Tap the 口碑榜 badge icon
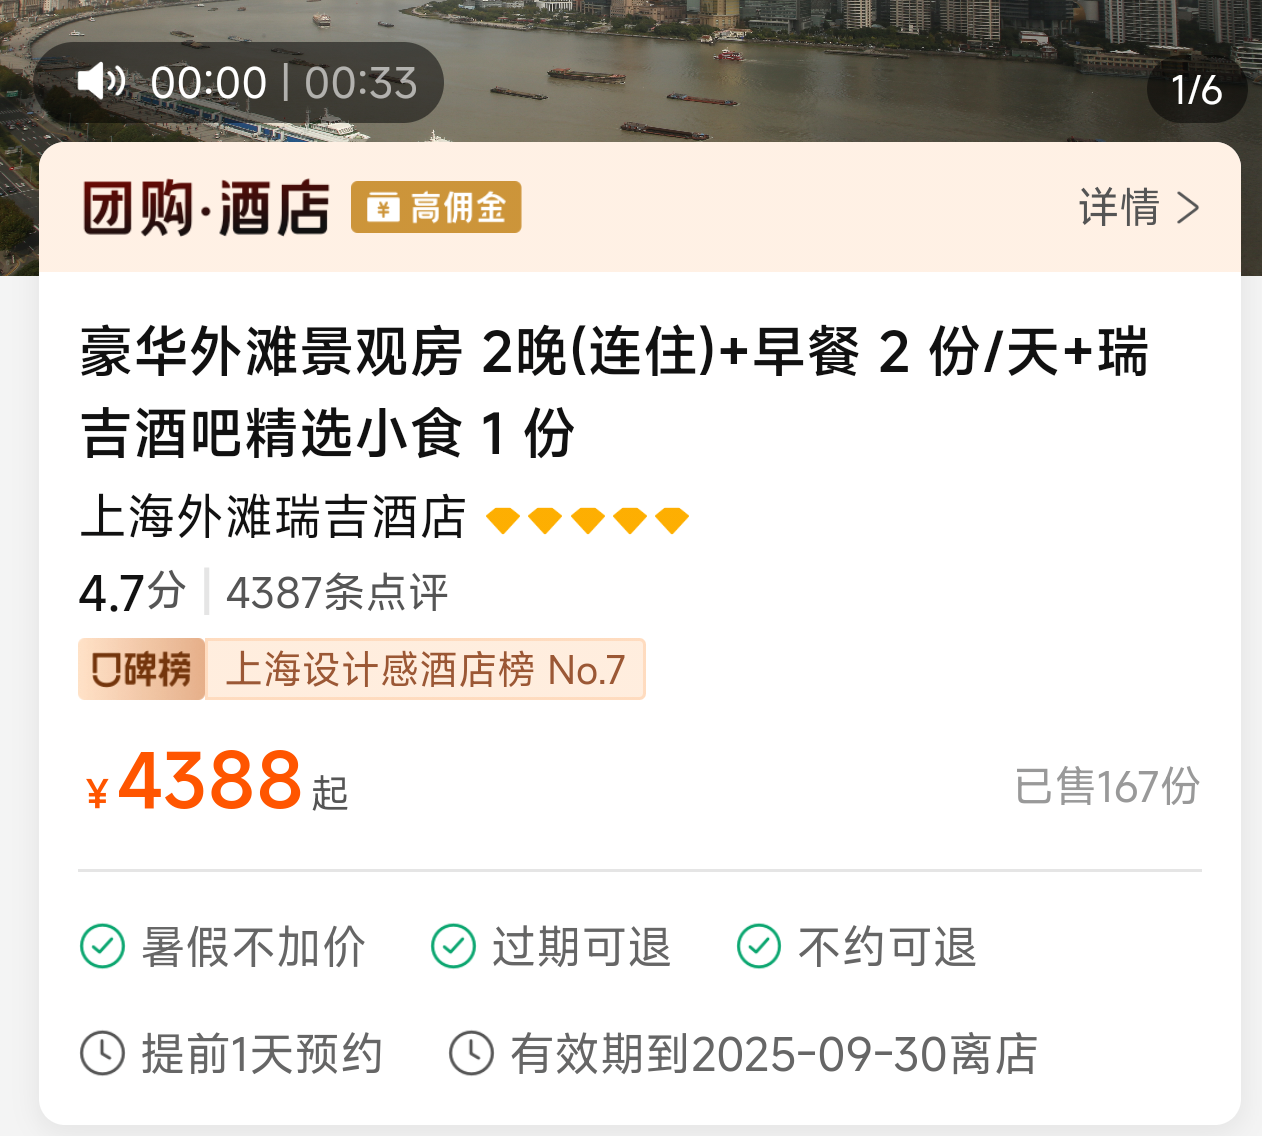 (141, 669)
